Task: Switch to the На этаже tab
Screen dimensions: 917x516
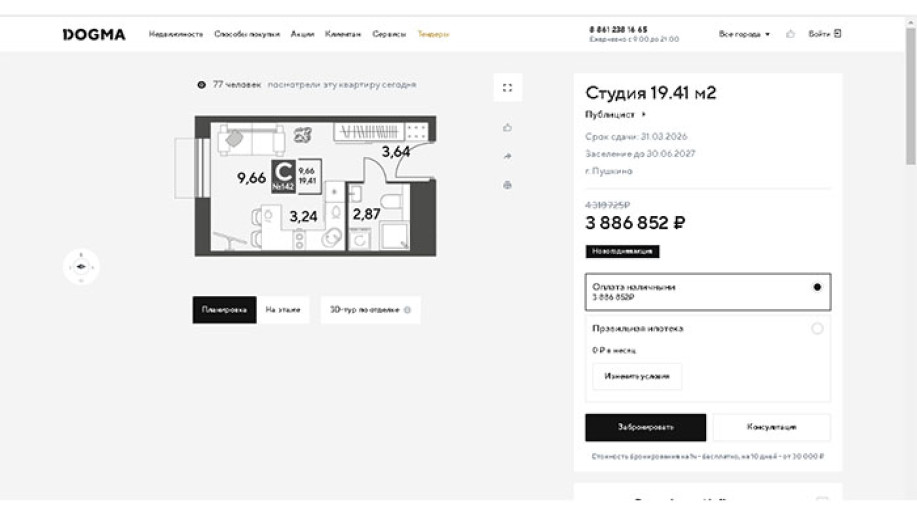Action: coord(283,310)
